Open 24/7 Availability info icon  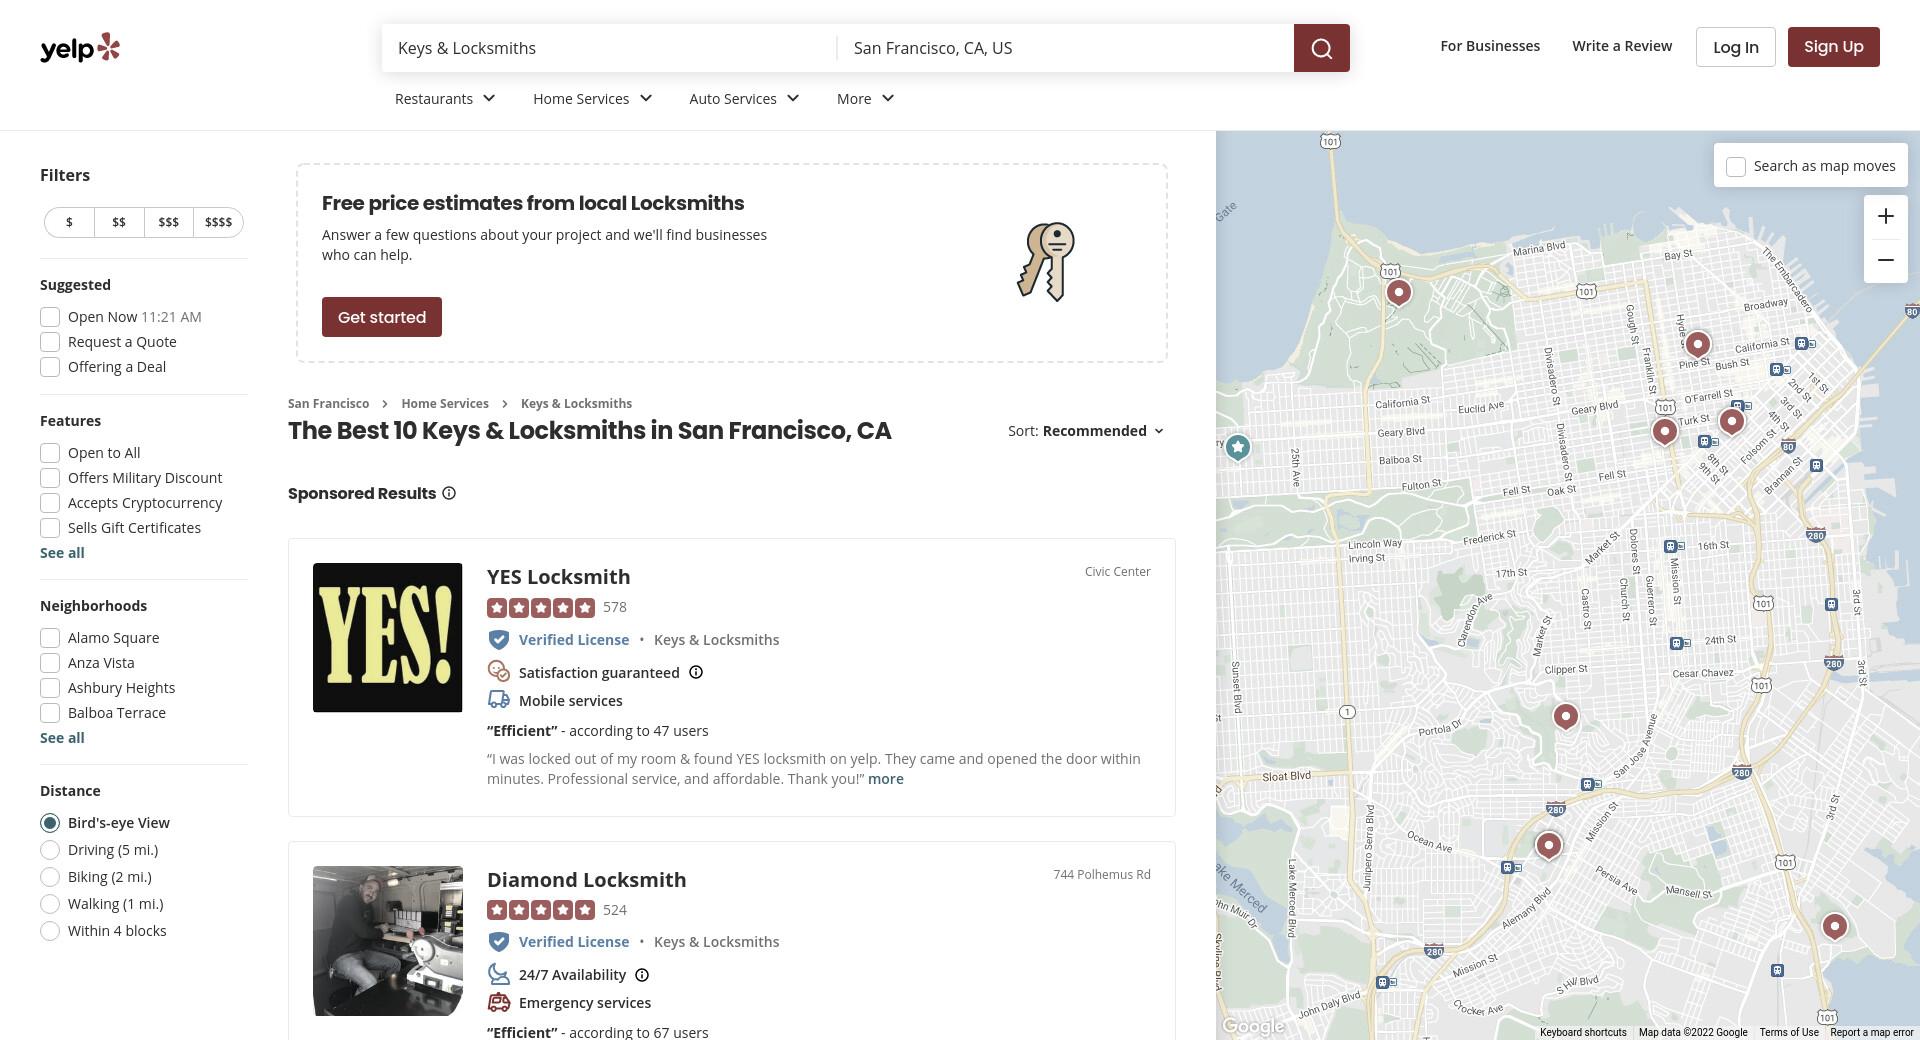point(642,975)
